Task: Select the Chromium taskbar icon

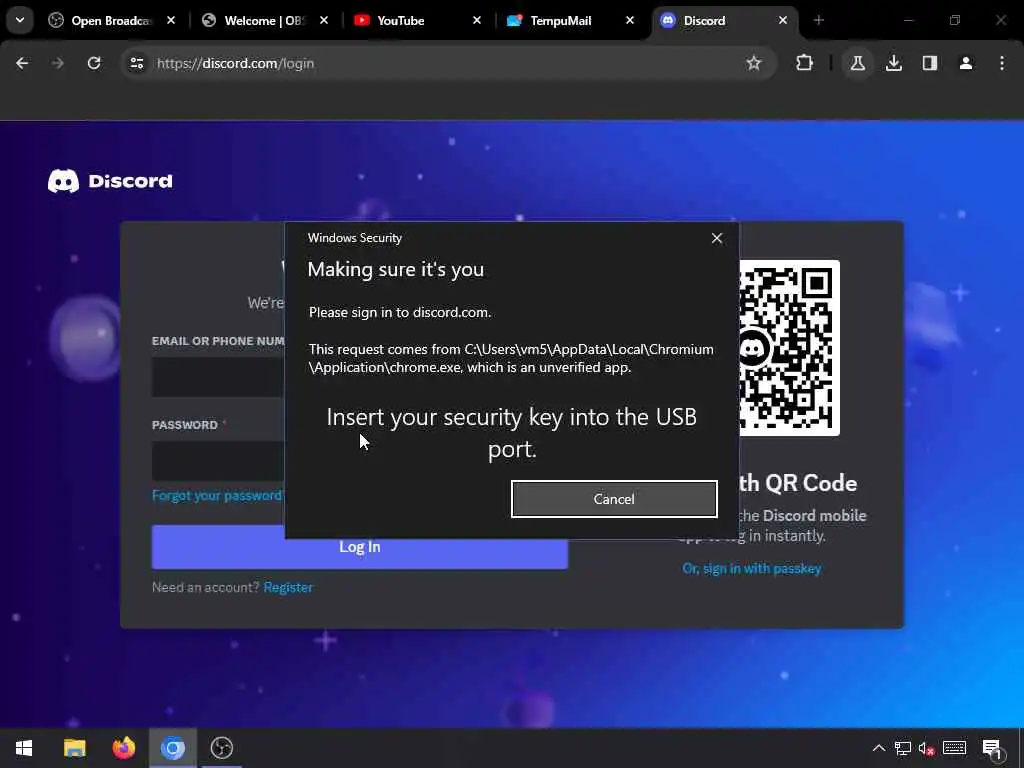Action: (173, 748)
